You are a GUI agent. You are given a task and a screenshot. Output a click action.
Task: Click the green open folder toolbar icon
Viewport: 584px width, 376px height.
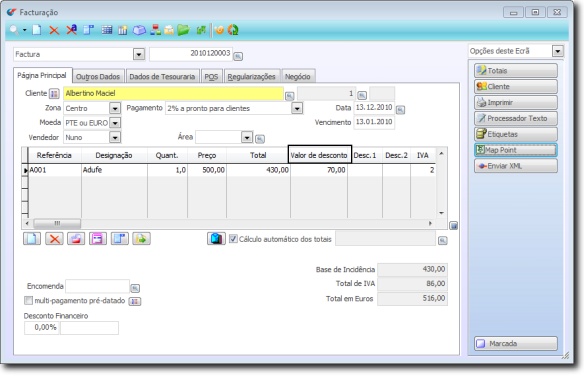click(183, 30)
